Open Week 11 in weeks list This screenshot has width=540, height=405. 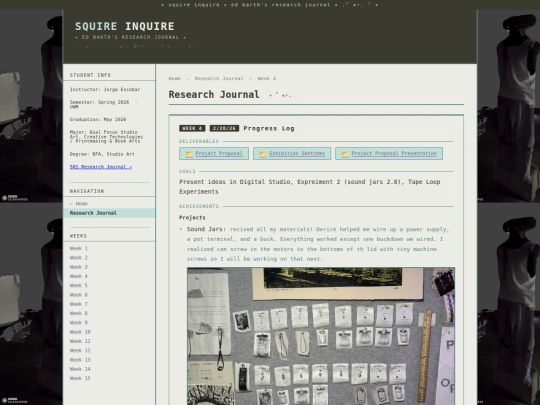coord(80,341)
